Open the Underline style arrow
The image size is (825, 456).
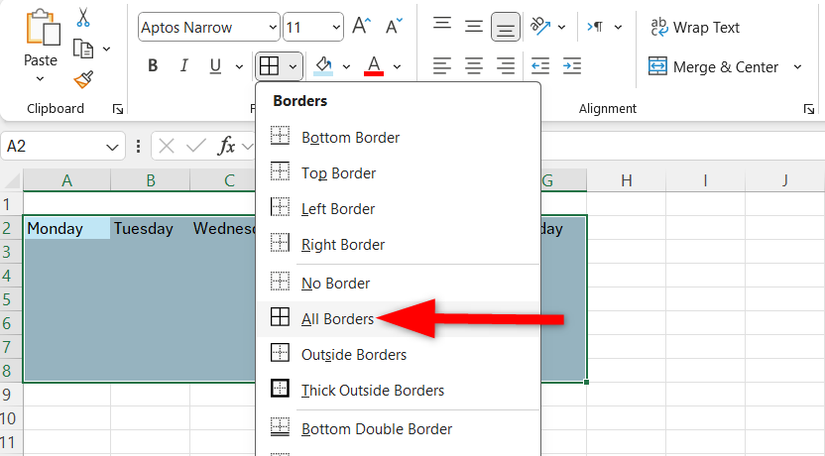tap(239, 66)
